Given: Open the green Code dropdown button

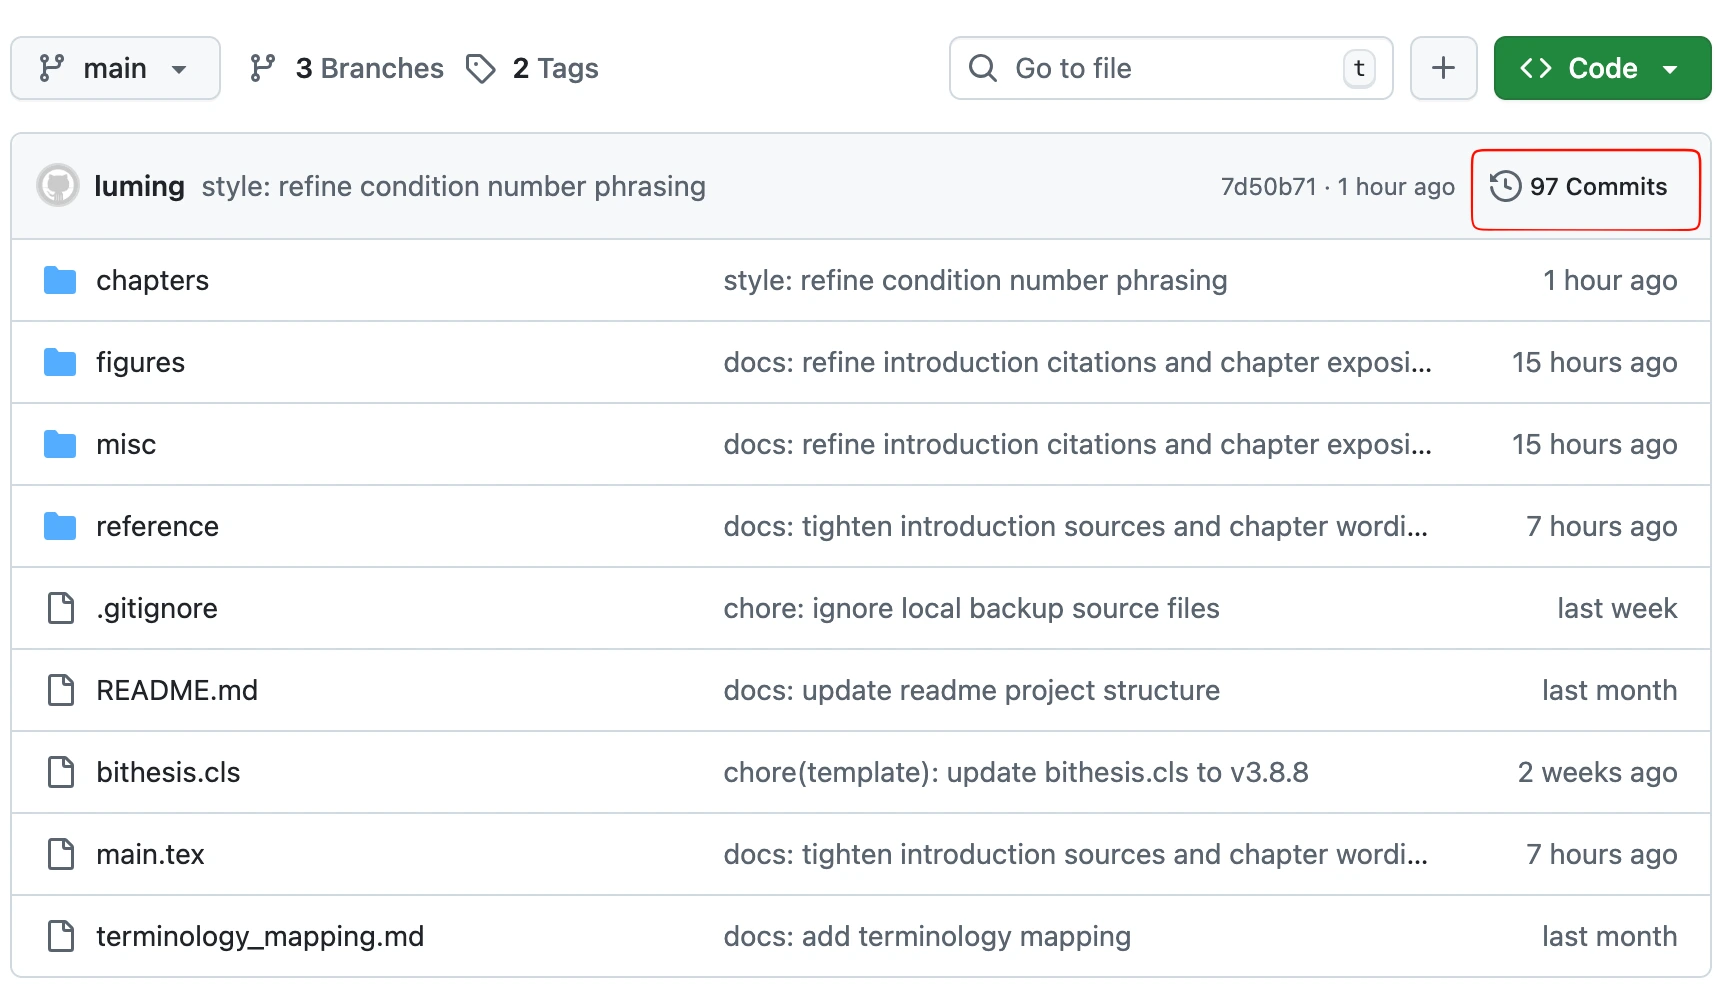Looking at the screenshot, I should click(x=1602, y=68).
